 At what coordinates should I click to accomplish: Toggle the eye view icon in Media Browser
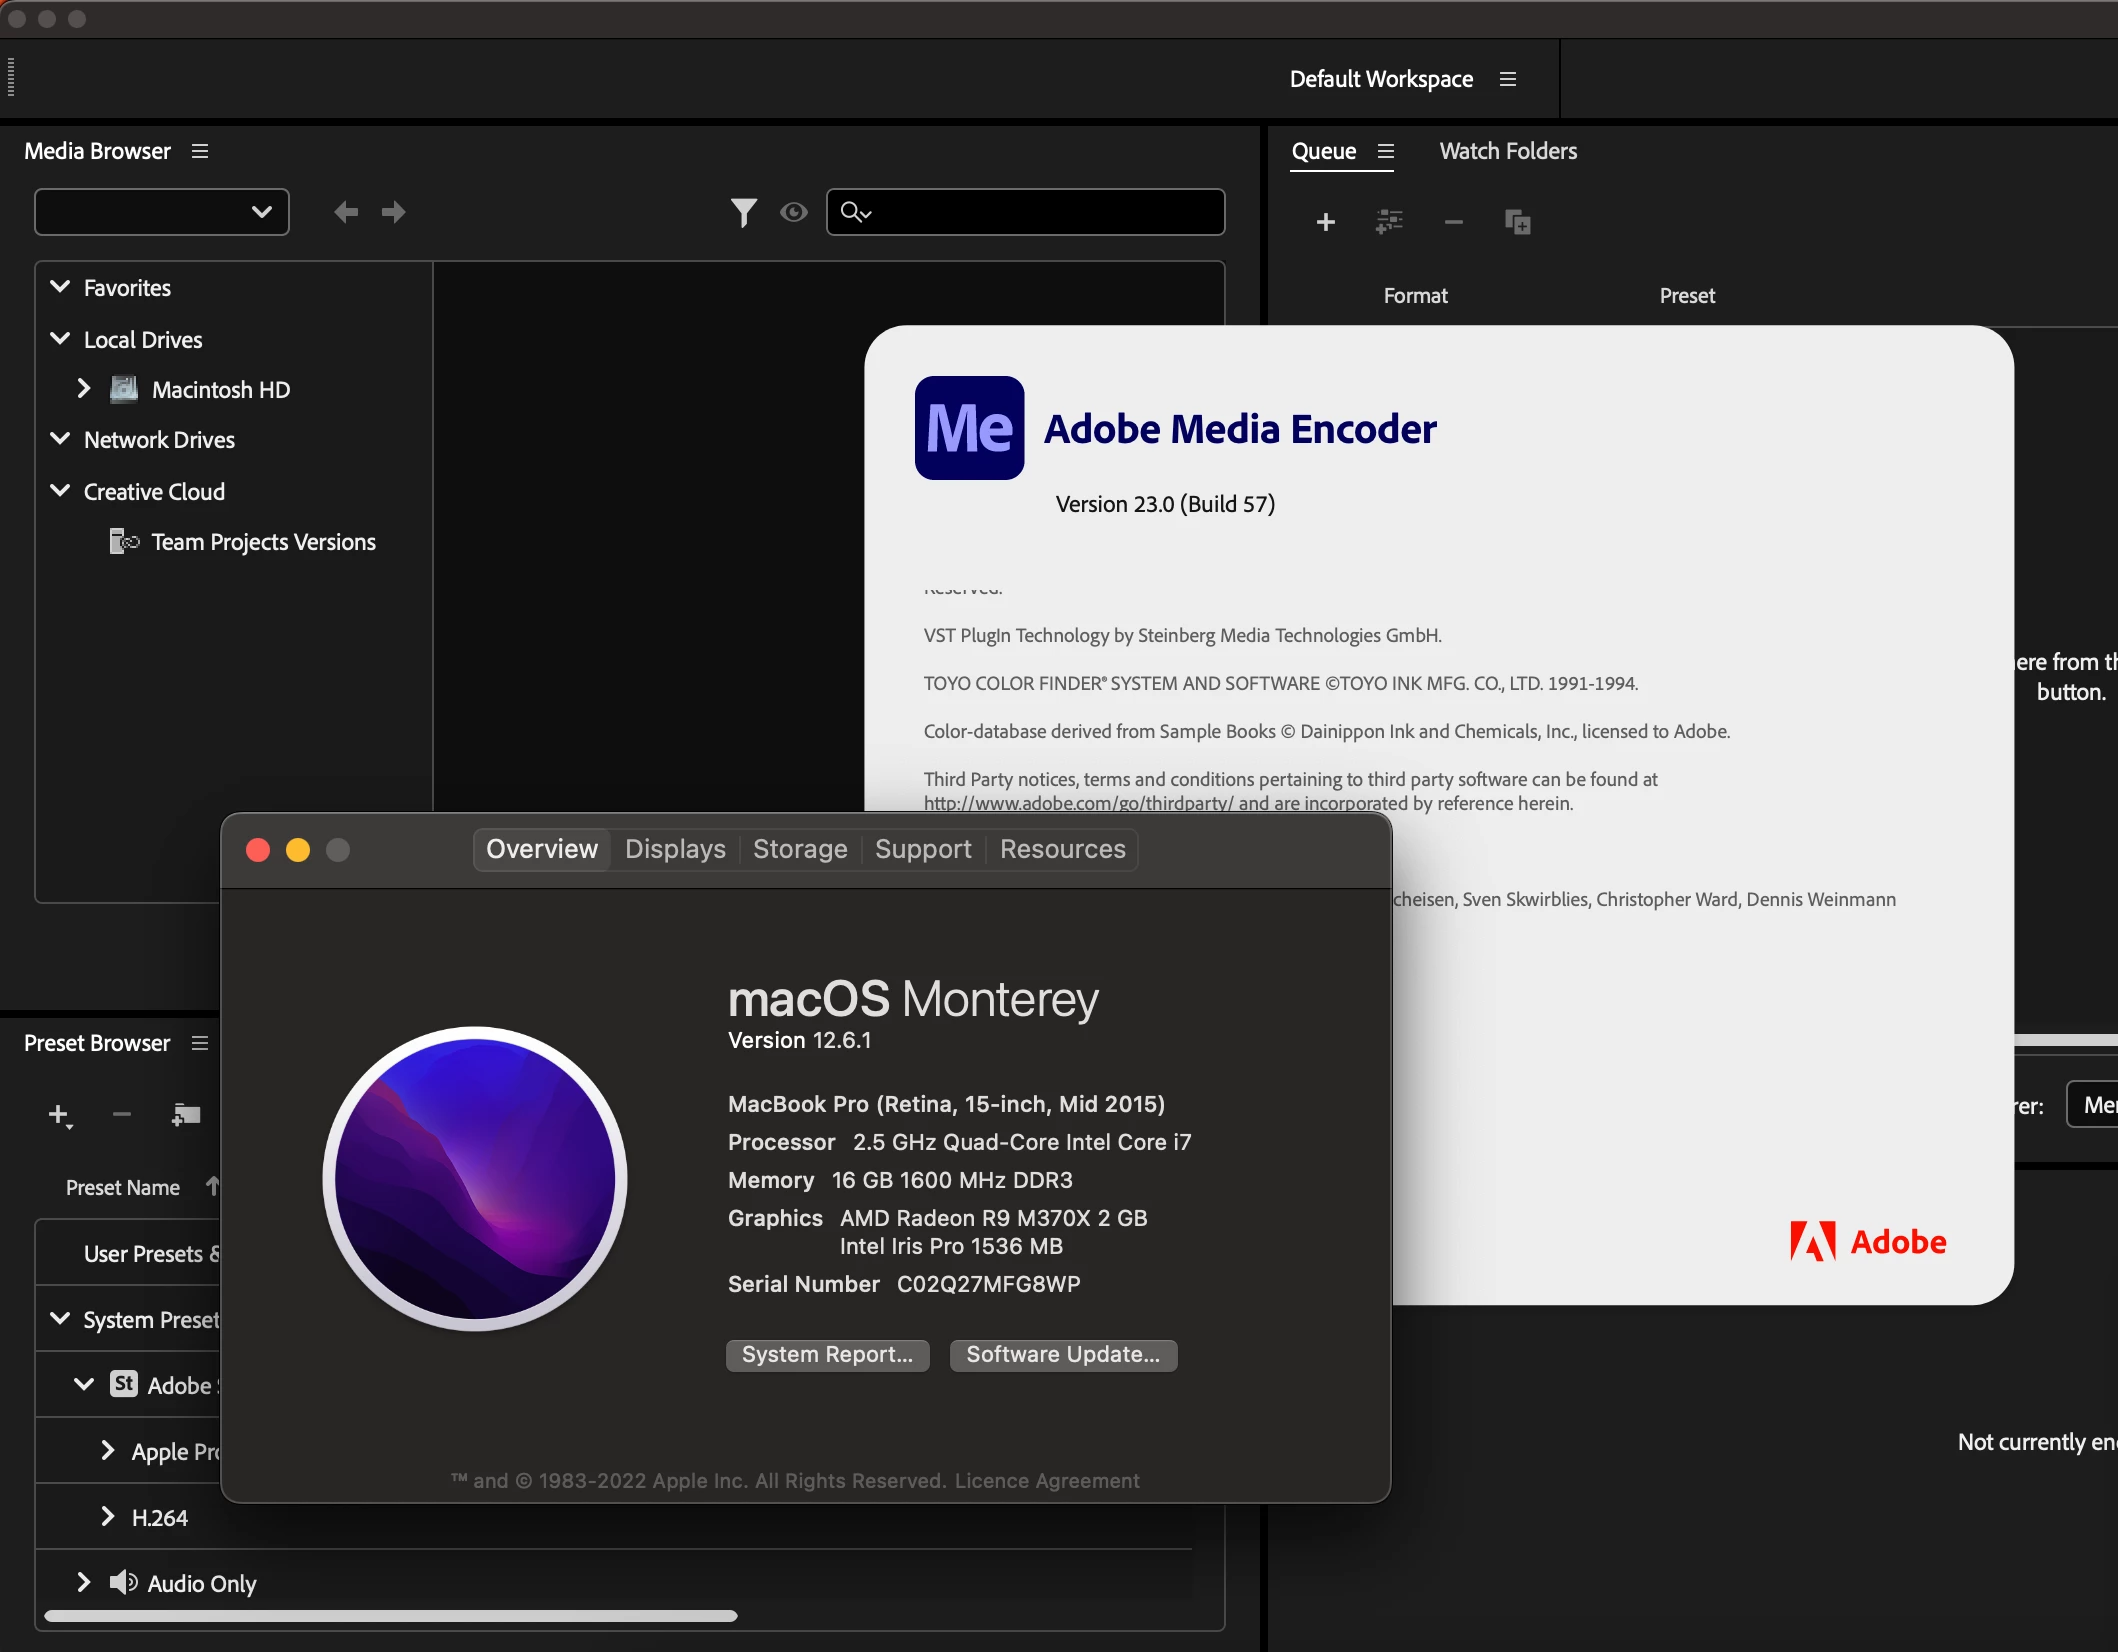click(x=794, y=212)
